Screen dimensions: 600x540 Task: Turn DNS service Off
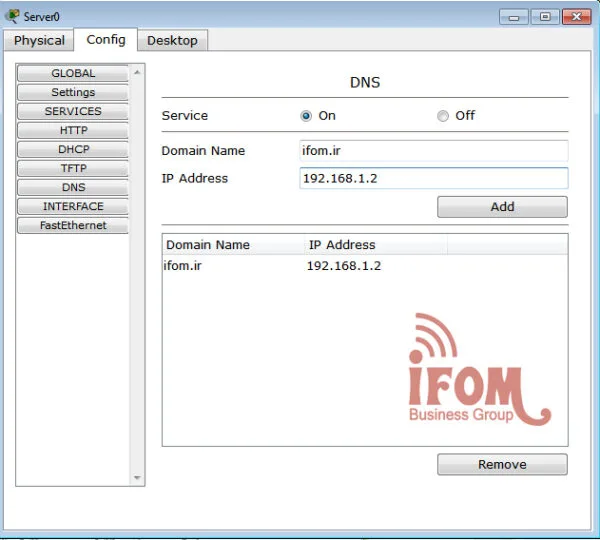tap(443, 116)
